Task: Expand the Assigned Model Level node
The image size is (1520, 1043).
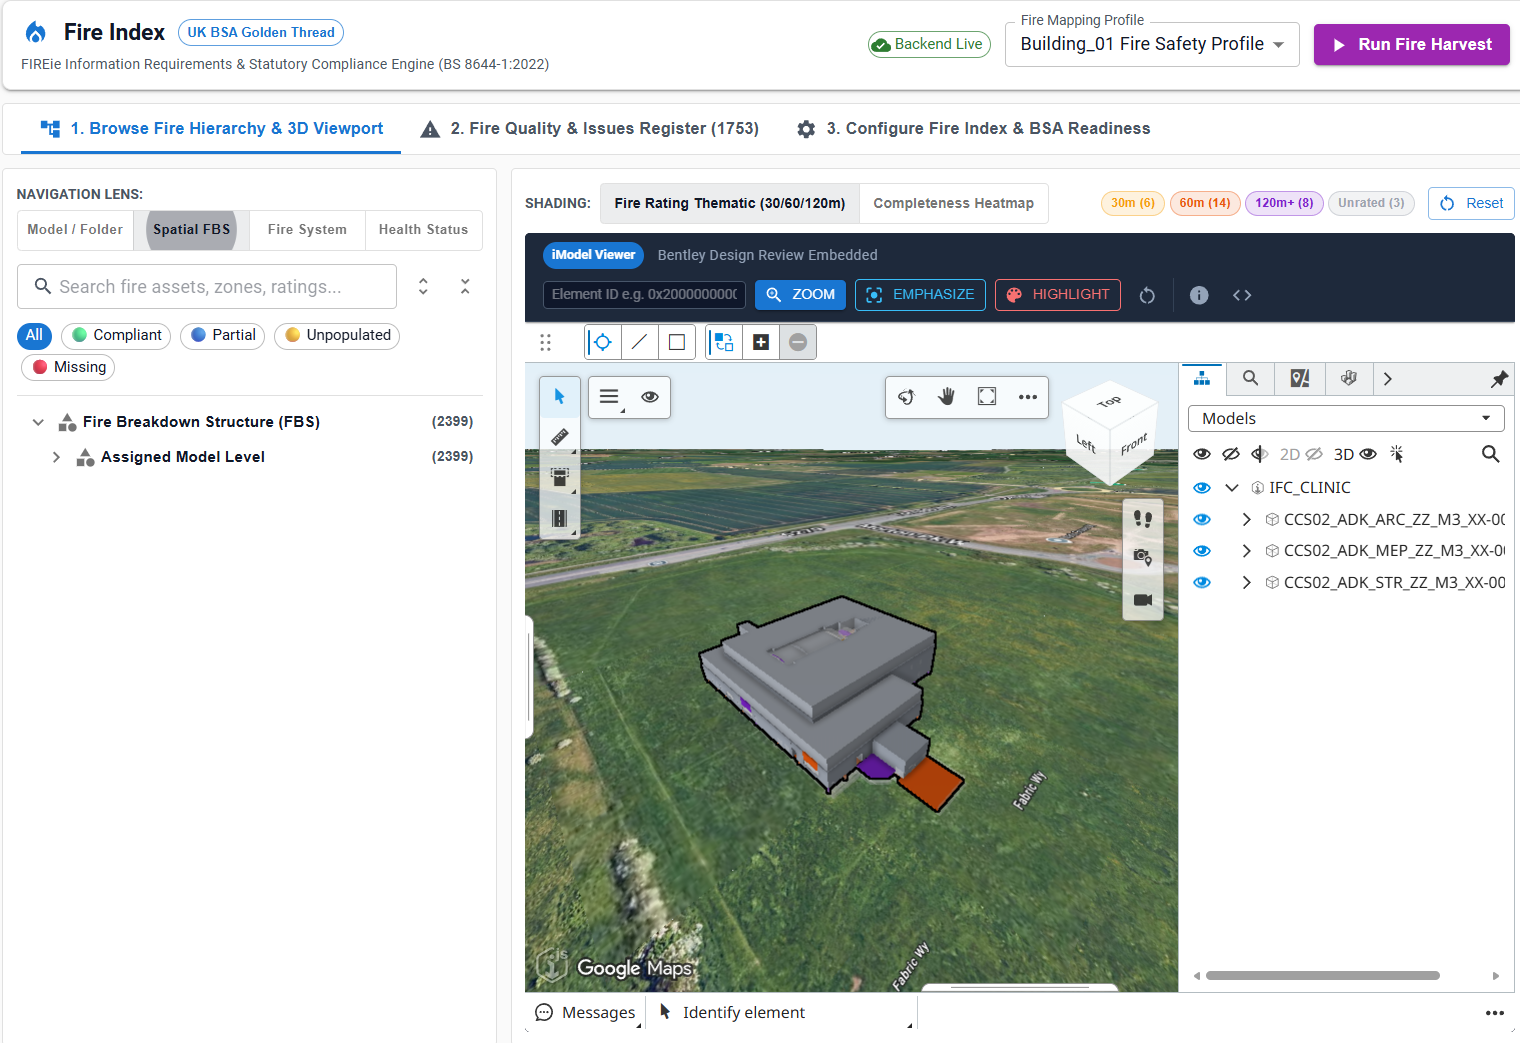Action: (x=56, y=457)
